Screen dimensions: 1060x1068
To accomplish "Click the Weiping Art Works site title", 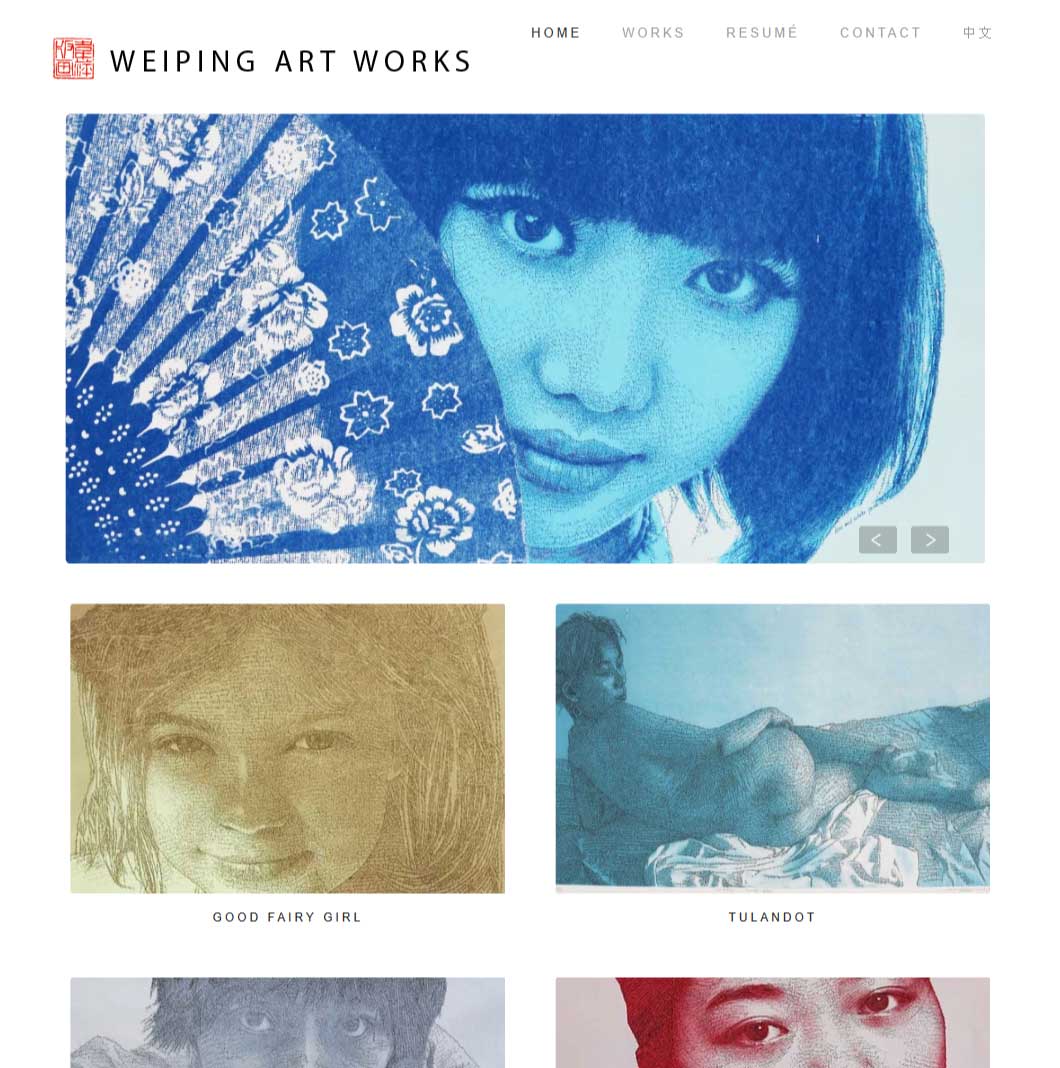I will coord(291,61).
